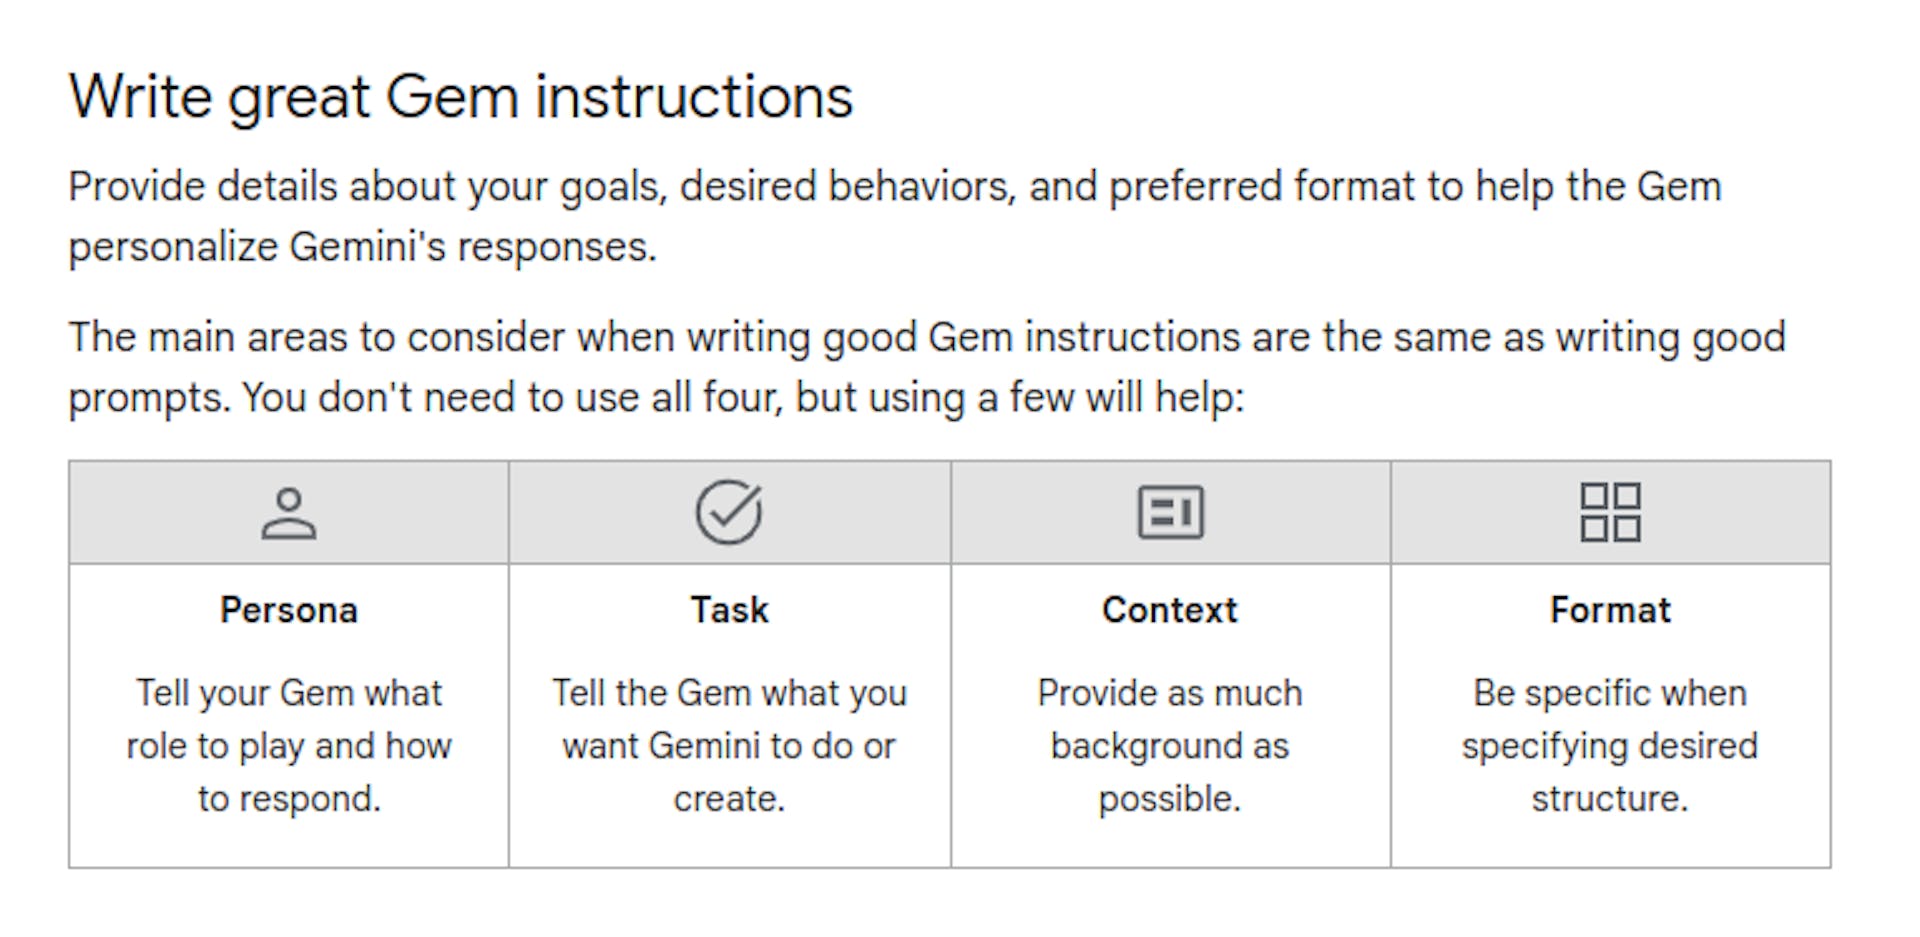Click the text 'Be specific when specifying desired structure'
Viewport: 1920px width, 937px height.
[x=1610, y=746]
